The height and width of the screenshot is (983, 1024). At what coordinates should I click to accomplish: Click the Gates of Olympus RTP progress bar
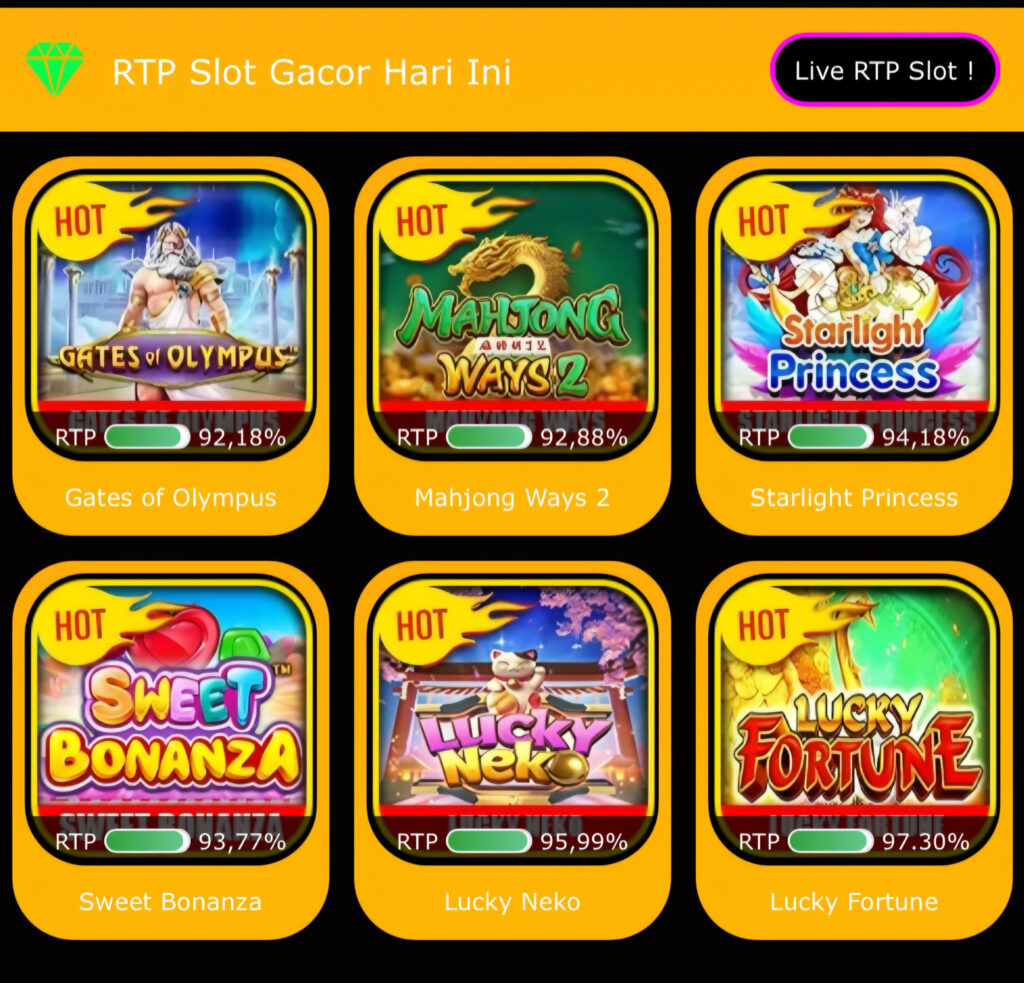point(147,437)
